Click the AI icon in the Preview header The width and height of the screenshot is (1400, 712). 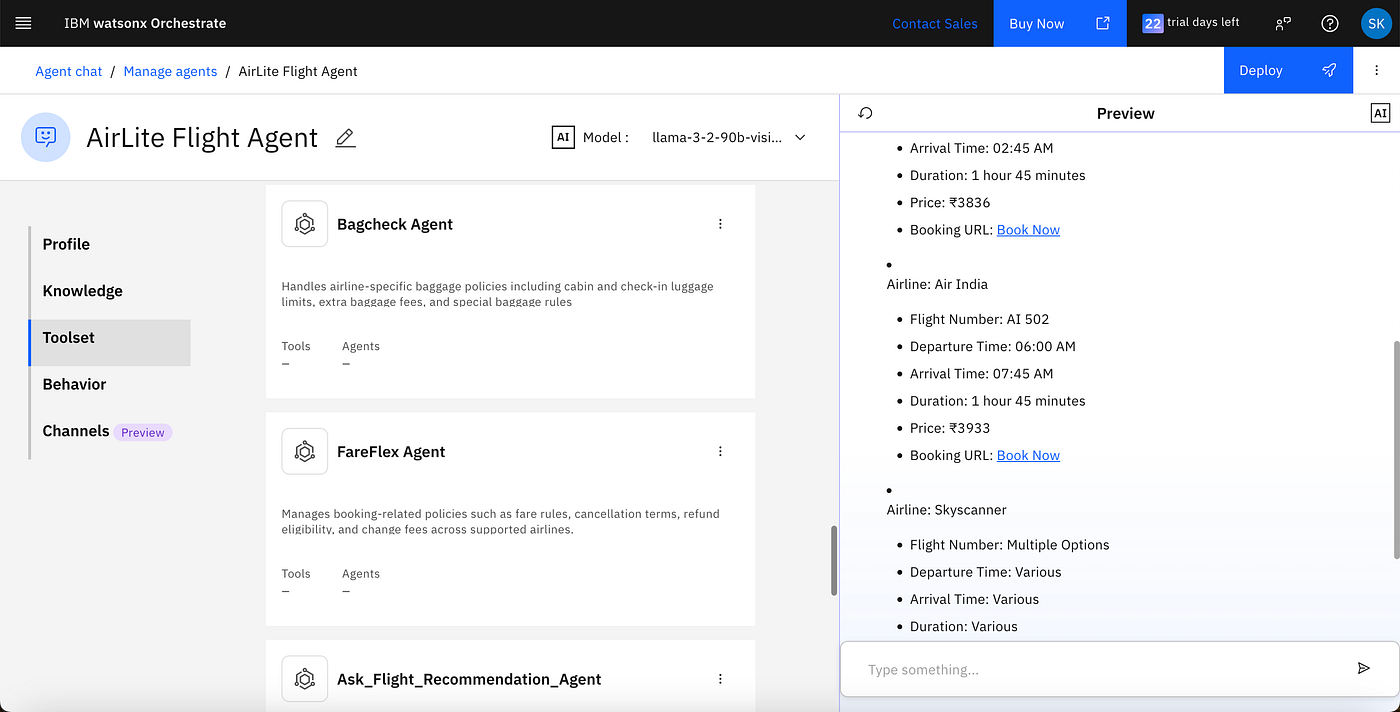pos(1380,113)
